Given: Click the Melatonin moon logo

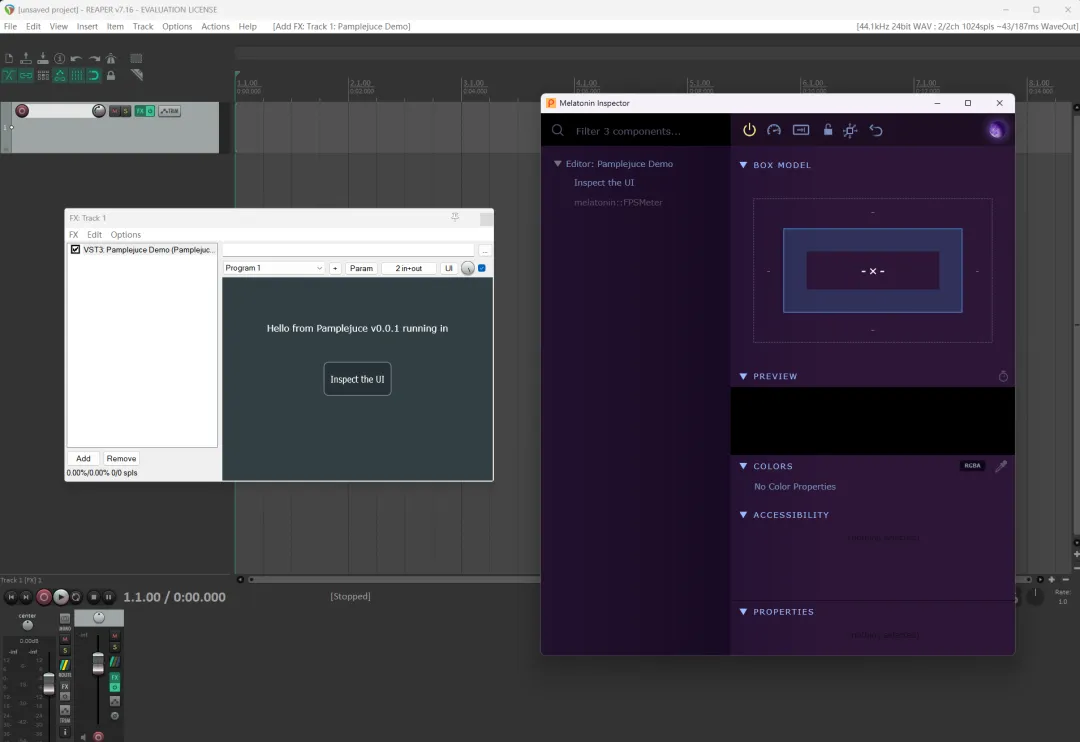Looking at the screenshot, I should click(996, 130).
